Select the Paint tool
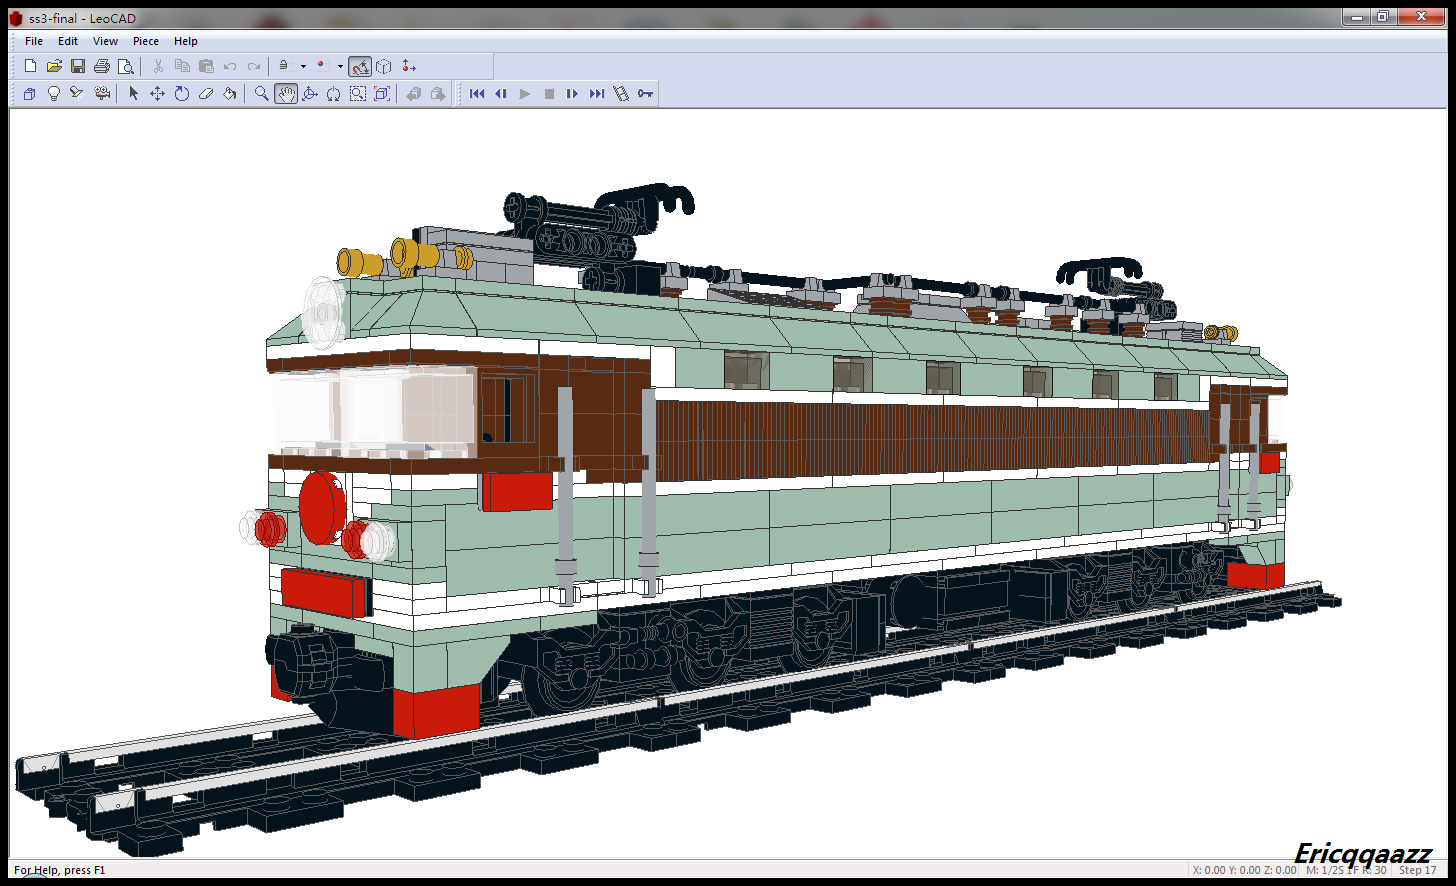1456x886 pixels. click(x=230, y=93)
